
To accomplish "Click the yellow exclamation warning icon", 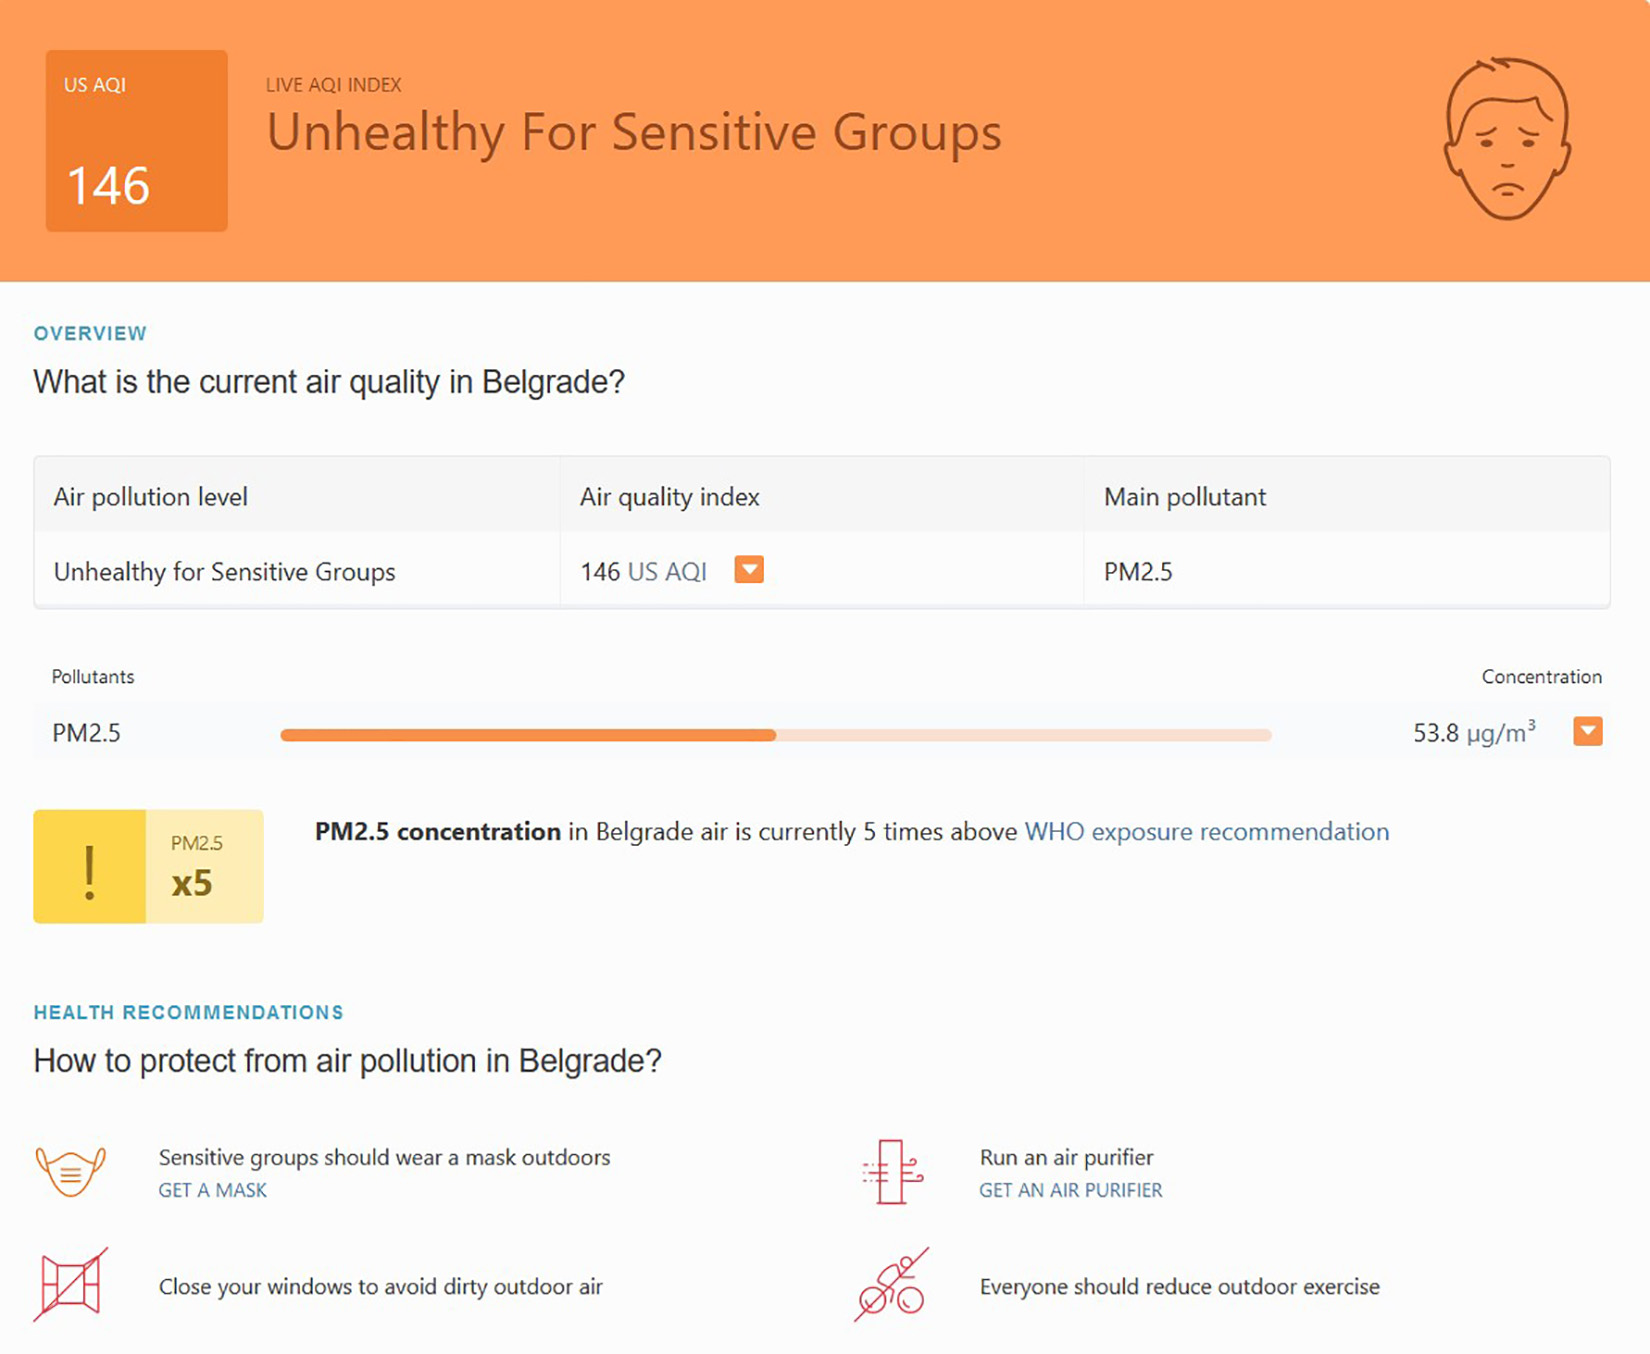I will (x=90, y=866).
